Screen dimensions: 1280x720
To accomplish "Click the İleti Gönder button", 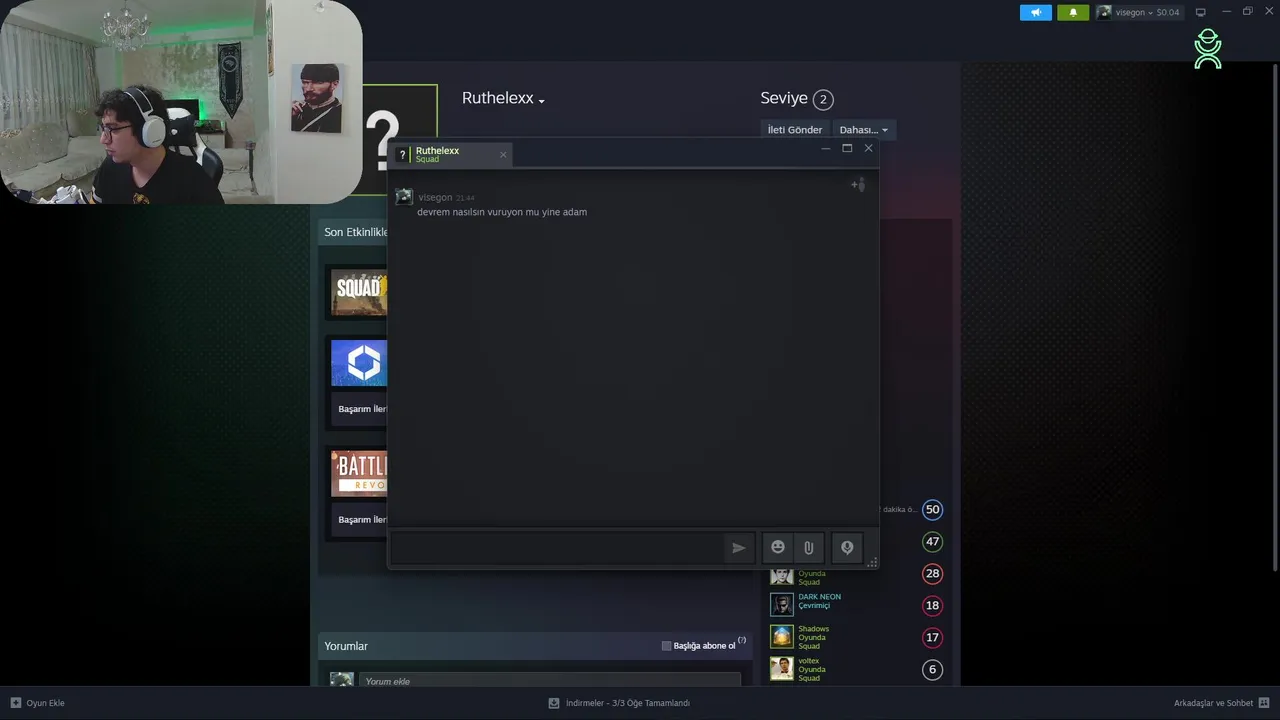I will tap(795, 130).
